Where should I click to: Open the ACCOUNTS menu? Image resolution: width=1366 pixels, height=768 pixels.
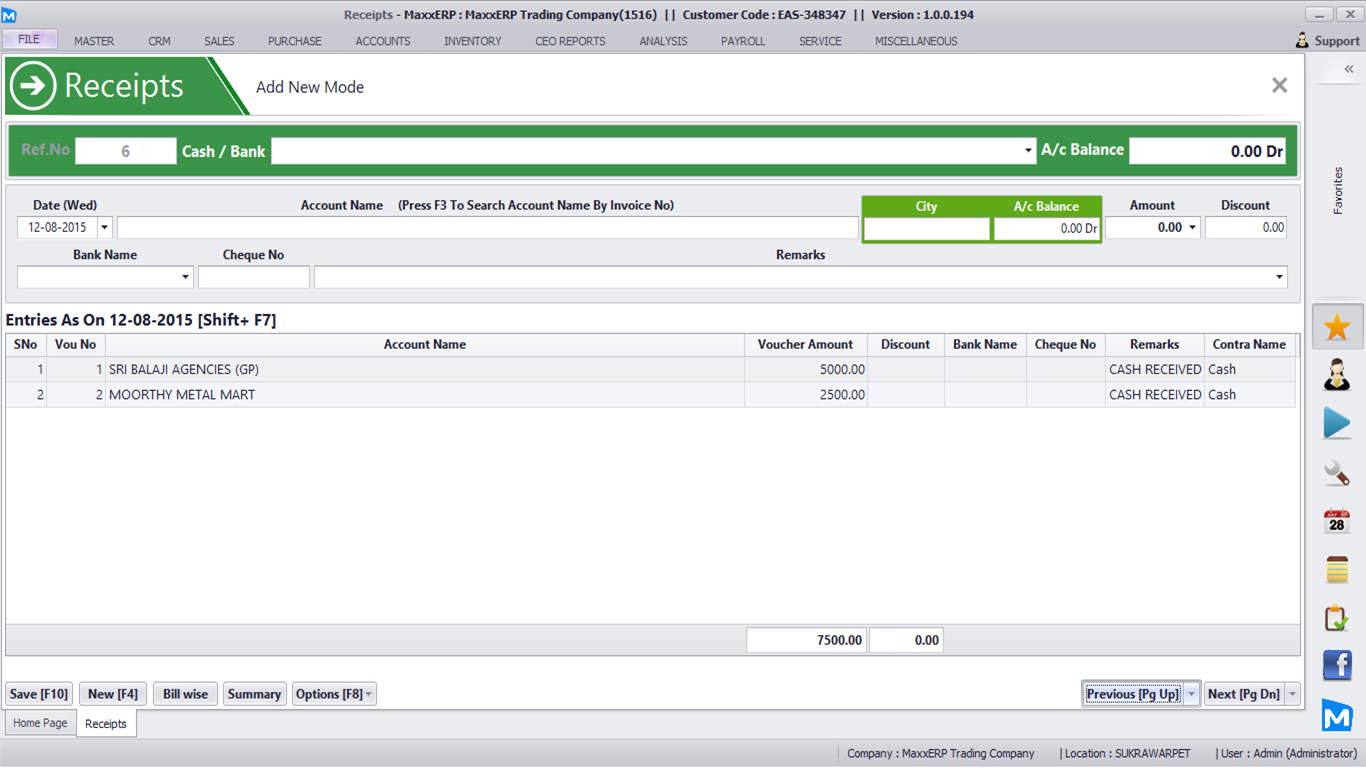383,41
